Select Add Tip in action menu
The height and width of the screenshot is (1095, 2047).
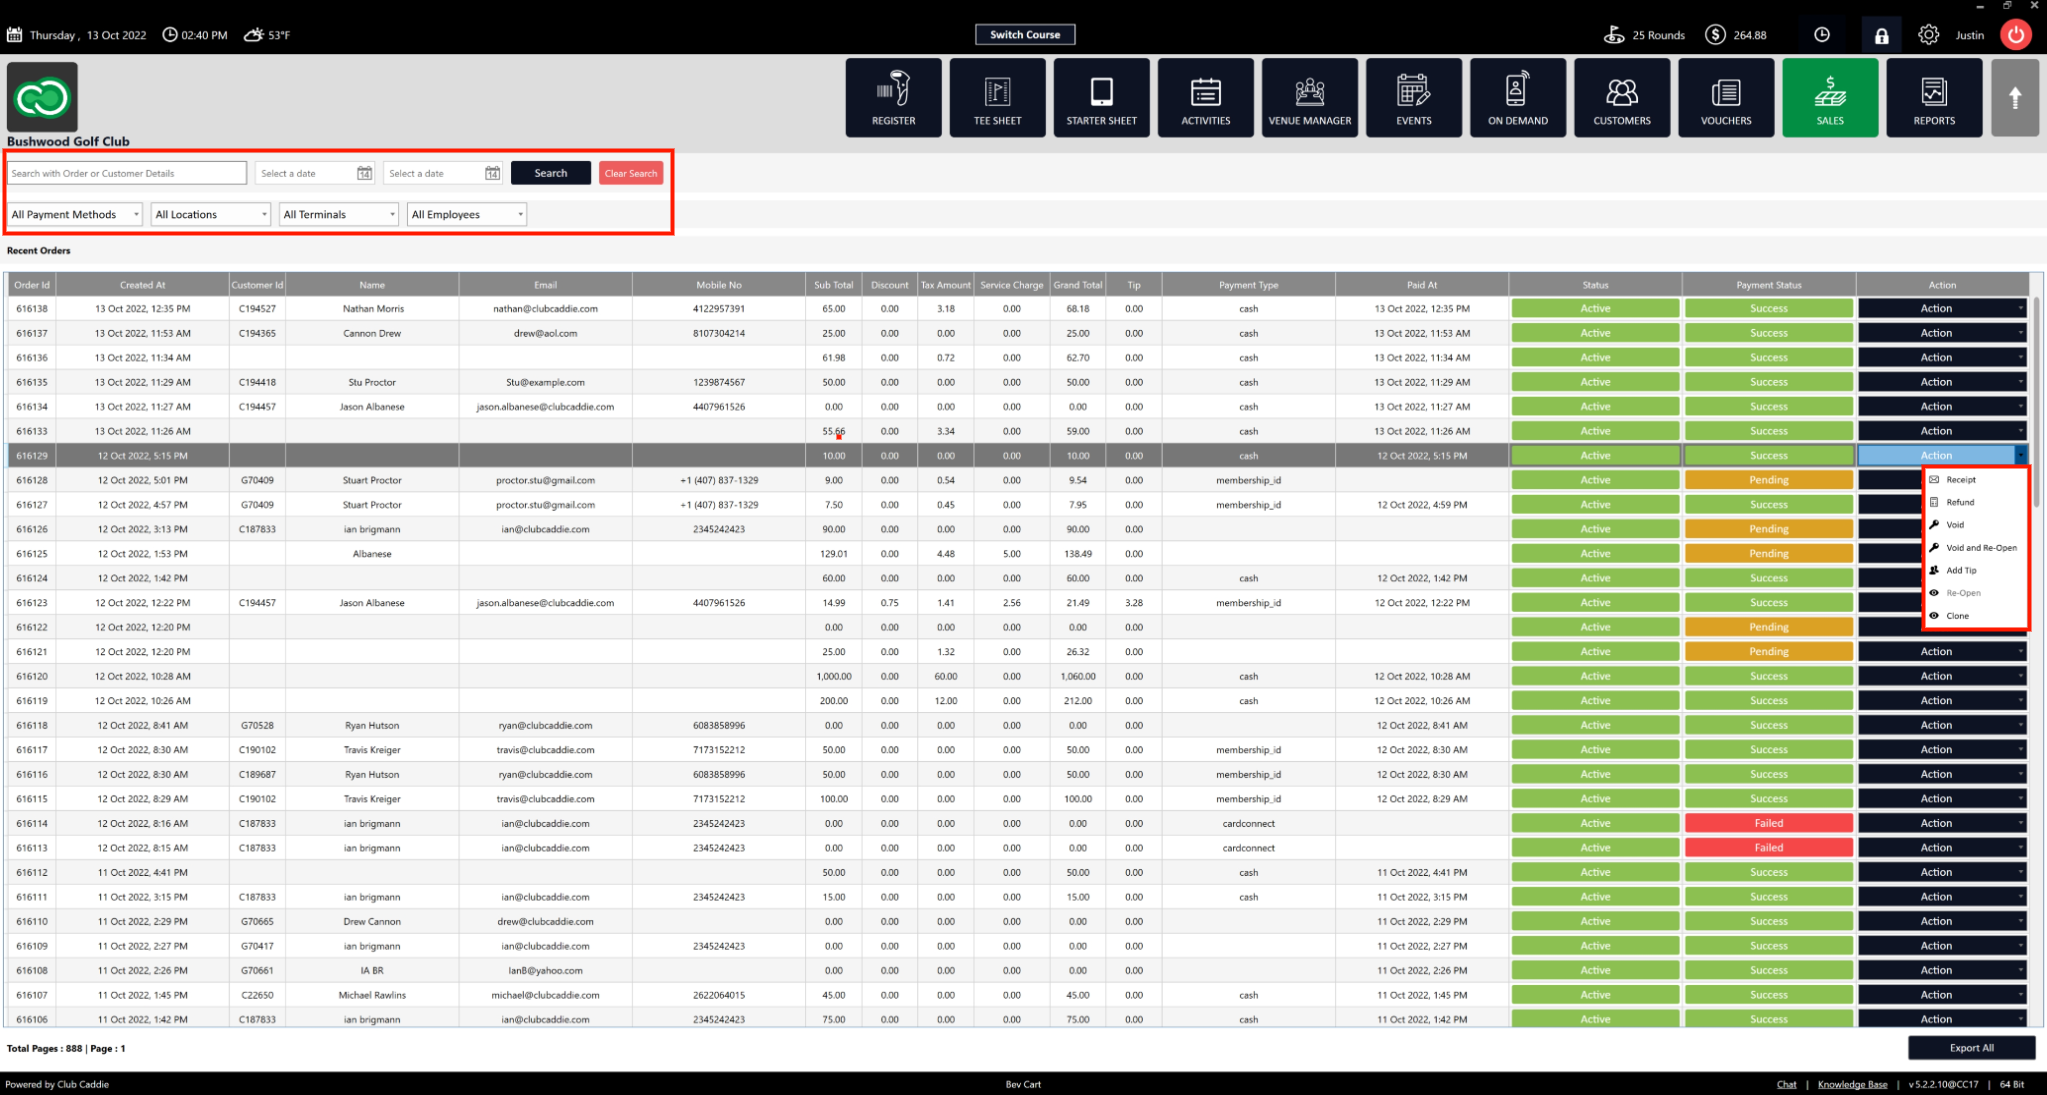click(1961, 570)
